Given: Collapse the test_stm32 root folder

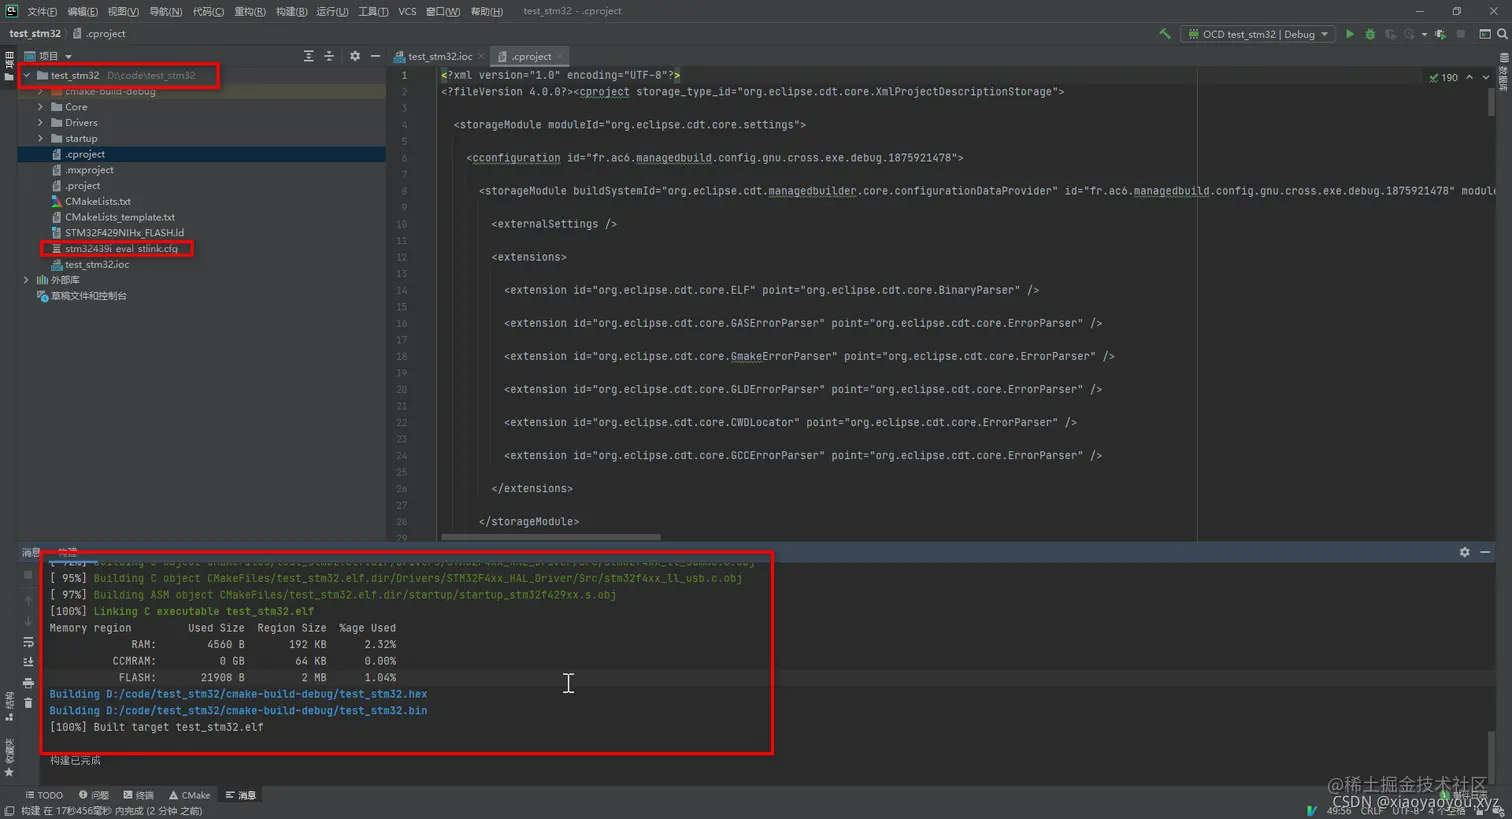Looking at the screenshot, I should [x=27, y=75].
